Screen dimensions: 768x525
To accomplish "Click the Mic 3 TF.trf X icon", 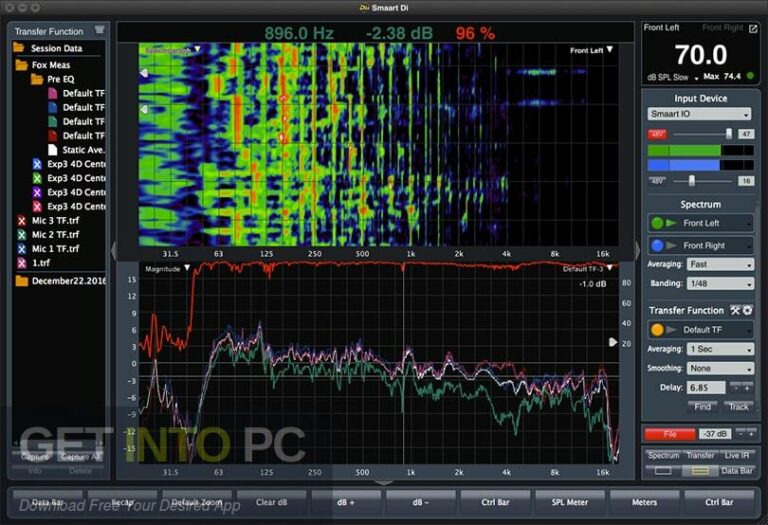I will click(22, 221).
